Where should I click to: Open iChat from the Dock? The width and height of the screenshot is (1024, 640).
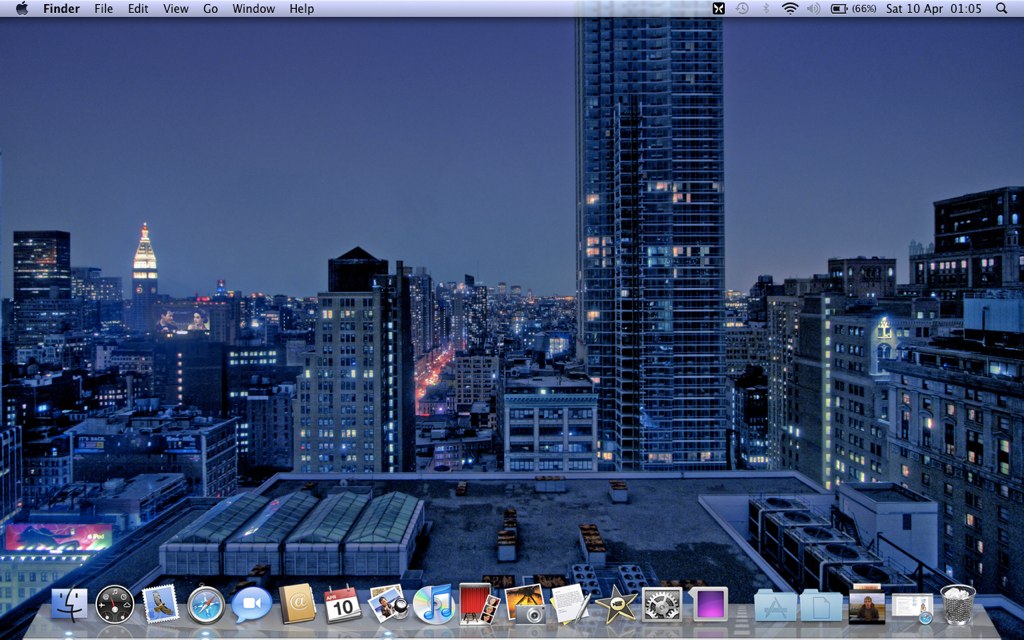(251, 604)
